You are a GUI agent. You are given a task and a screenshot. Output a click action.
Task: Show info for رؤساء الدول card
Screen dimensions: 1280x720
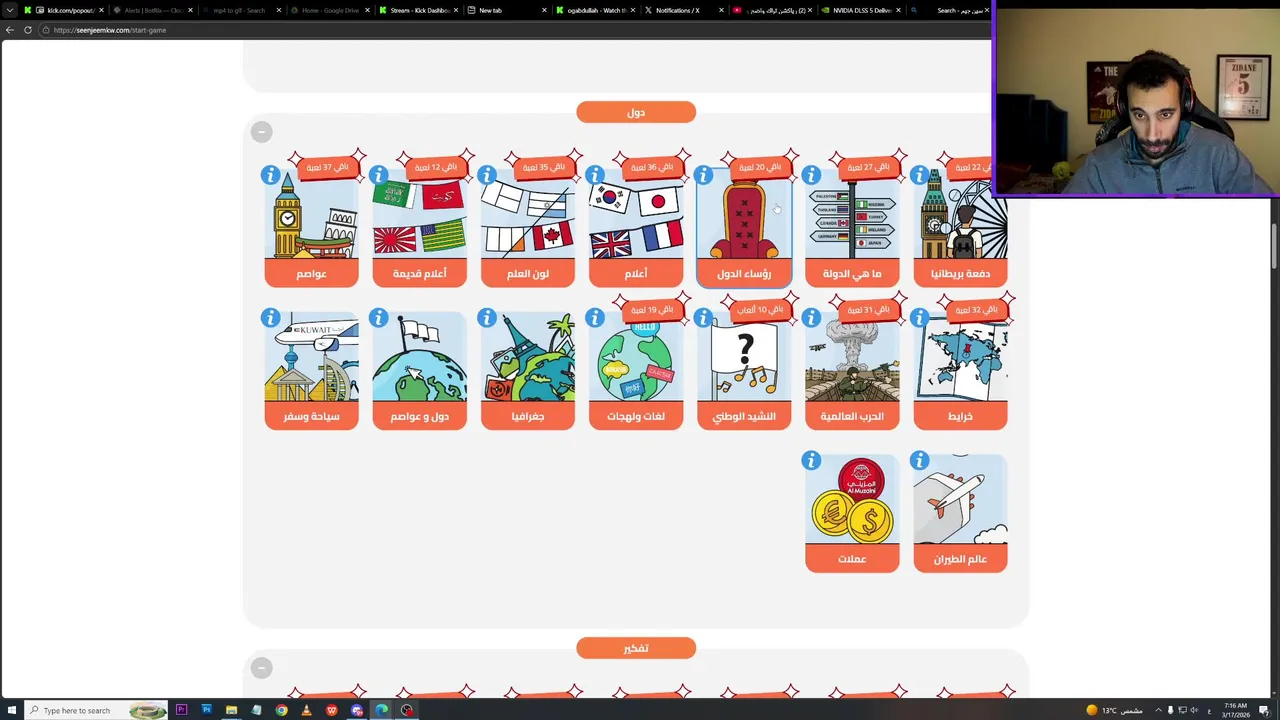[703, 176]
